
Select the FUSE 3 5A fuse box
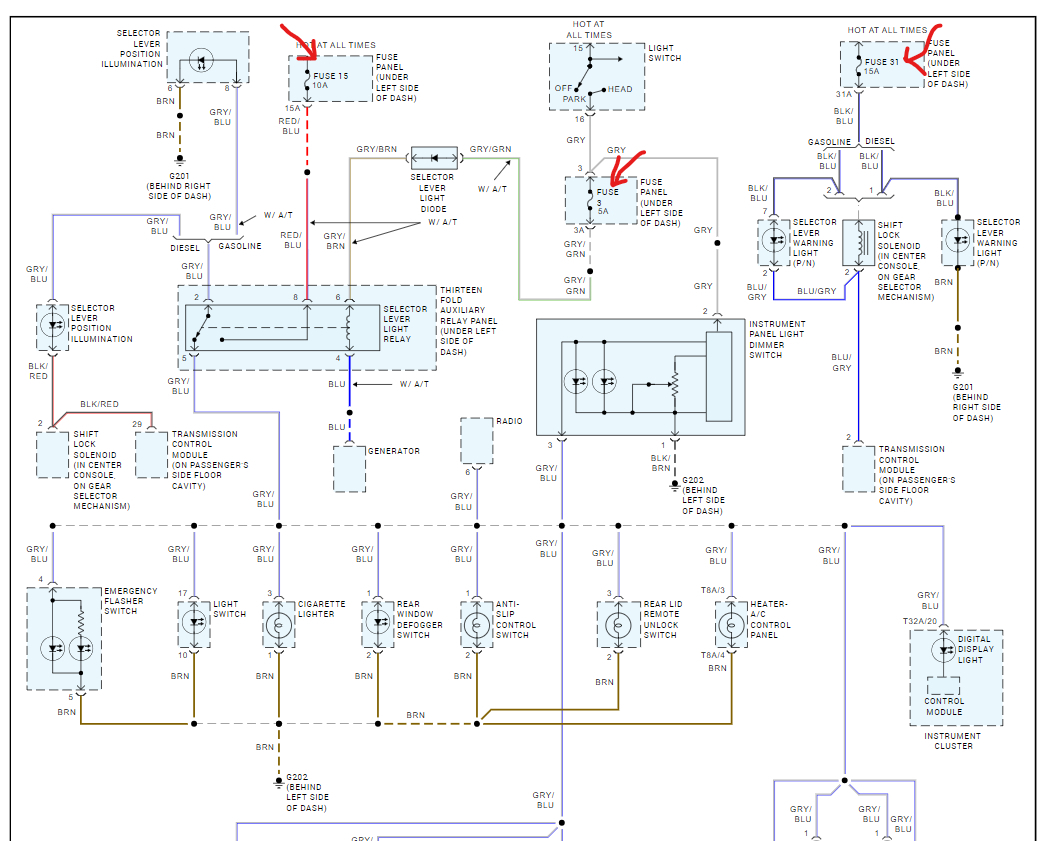[x=601, y=200]
